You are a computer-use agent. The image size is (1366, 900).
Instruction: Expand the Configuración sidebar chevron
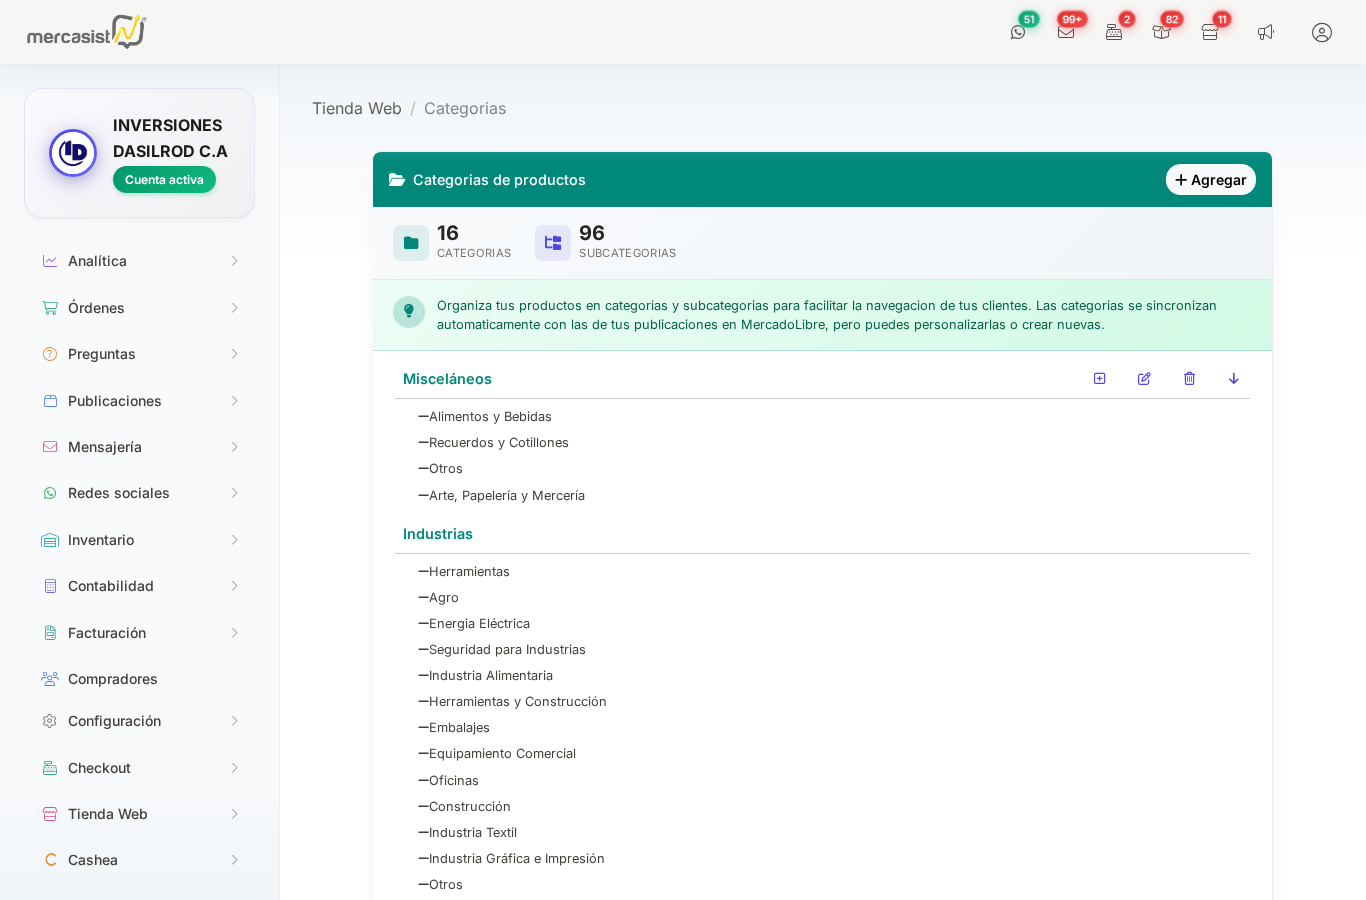234,721
